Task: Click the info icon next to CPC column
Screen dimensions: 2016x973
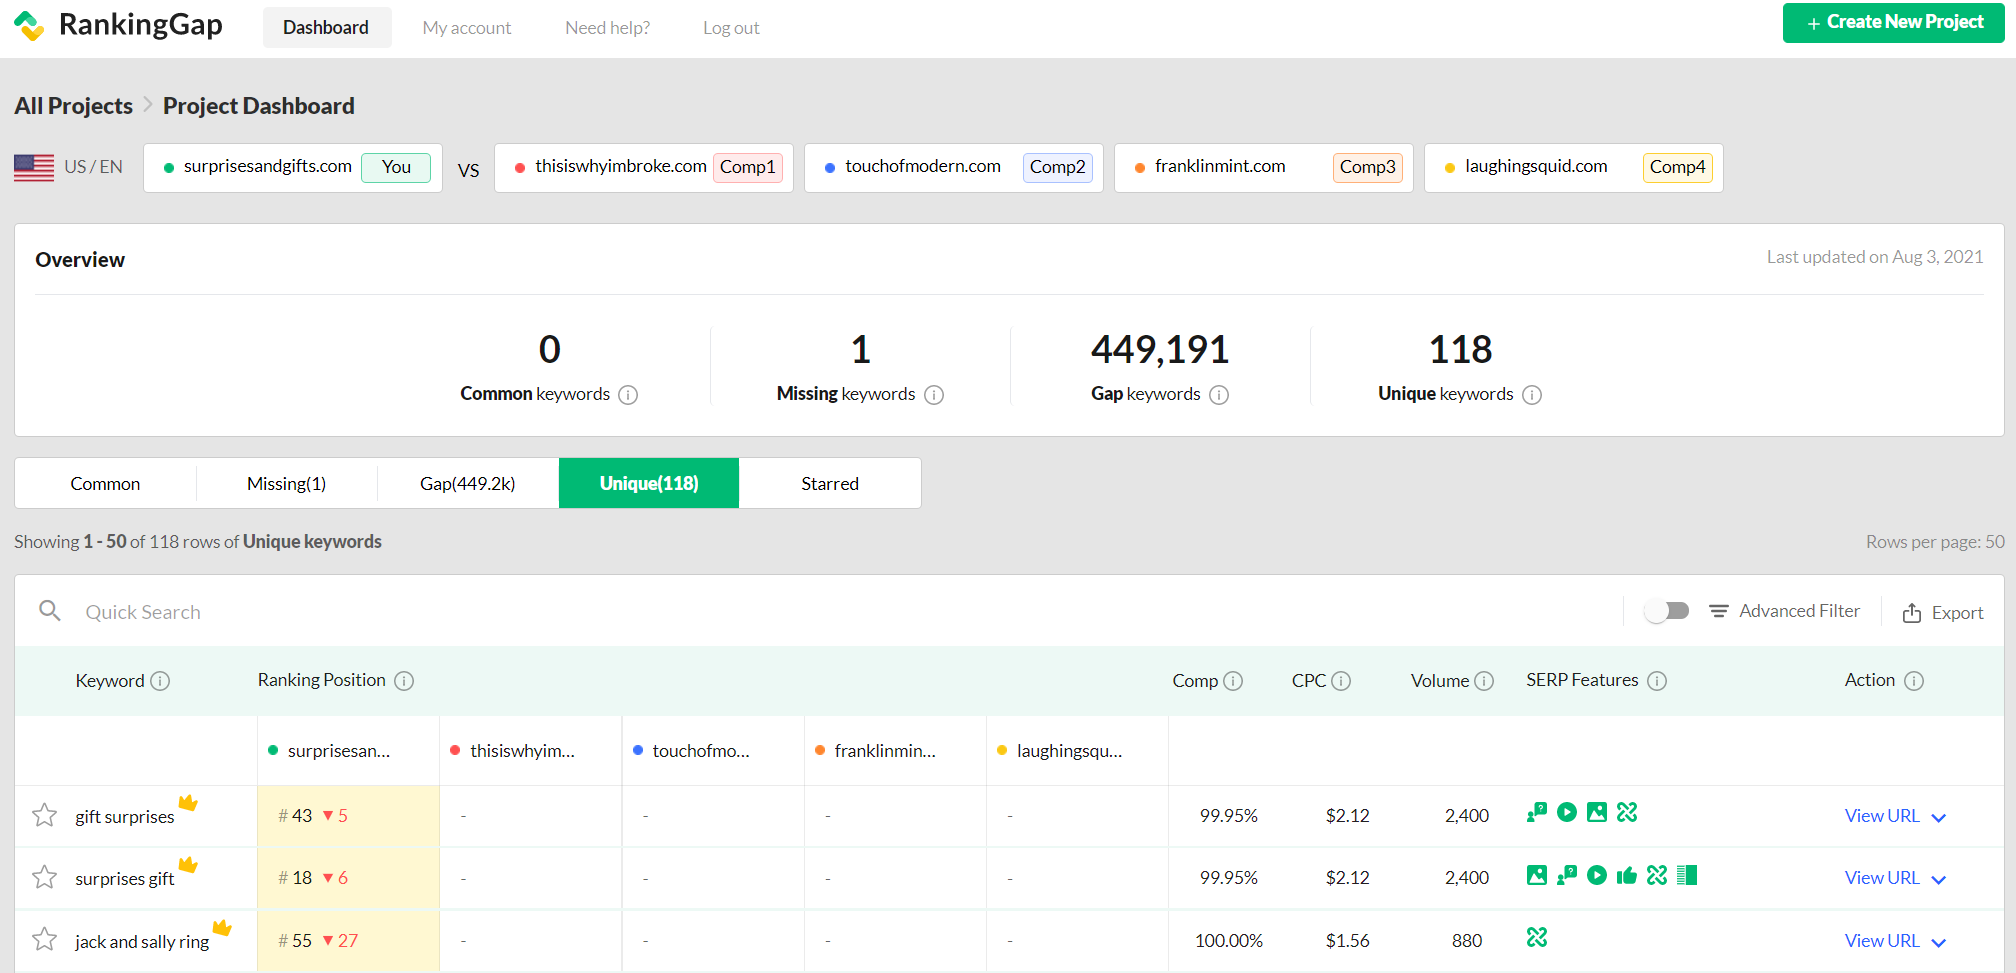Action: [1341, 681]
